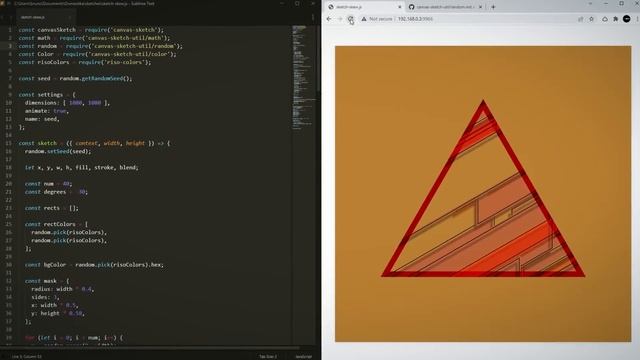
Task: Click 'sides' on line 34
Action: 39,297
